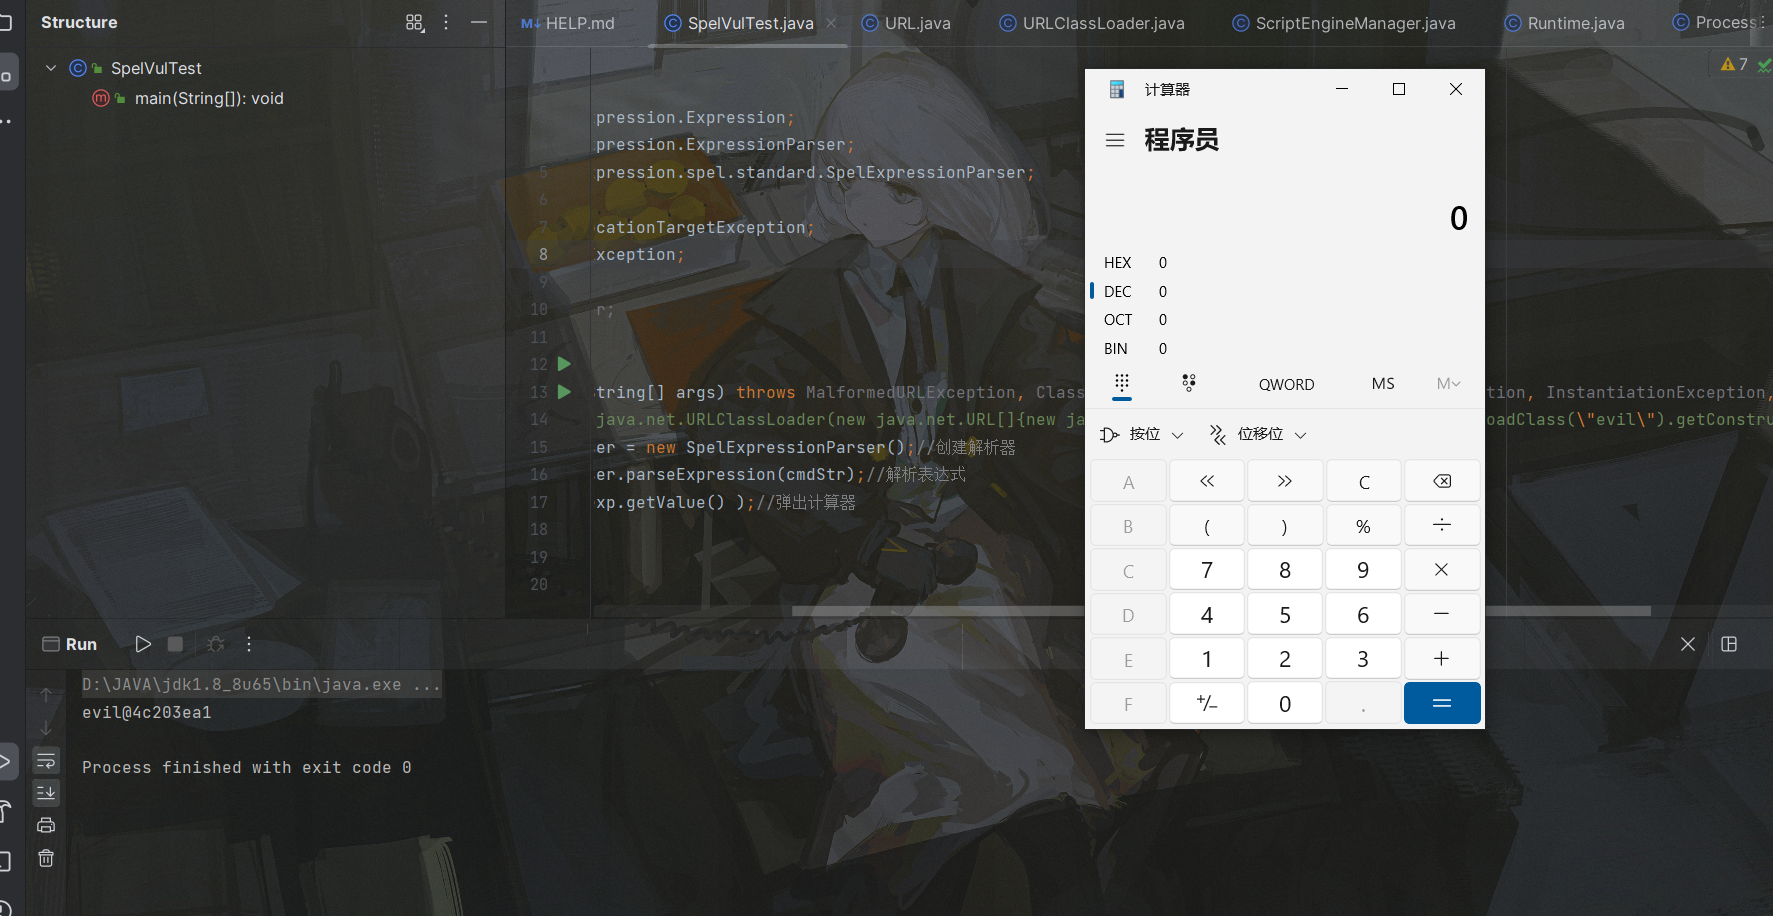This screenshot has width=1773, height=916.
Task: Collapse the SpelVulTest class in Structure panel
Action: pyautogui.click(x=49, y=67)
